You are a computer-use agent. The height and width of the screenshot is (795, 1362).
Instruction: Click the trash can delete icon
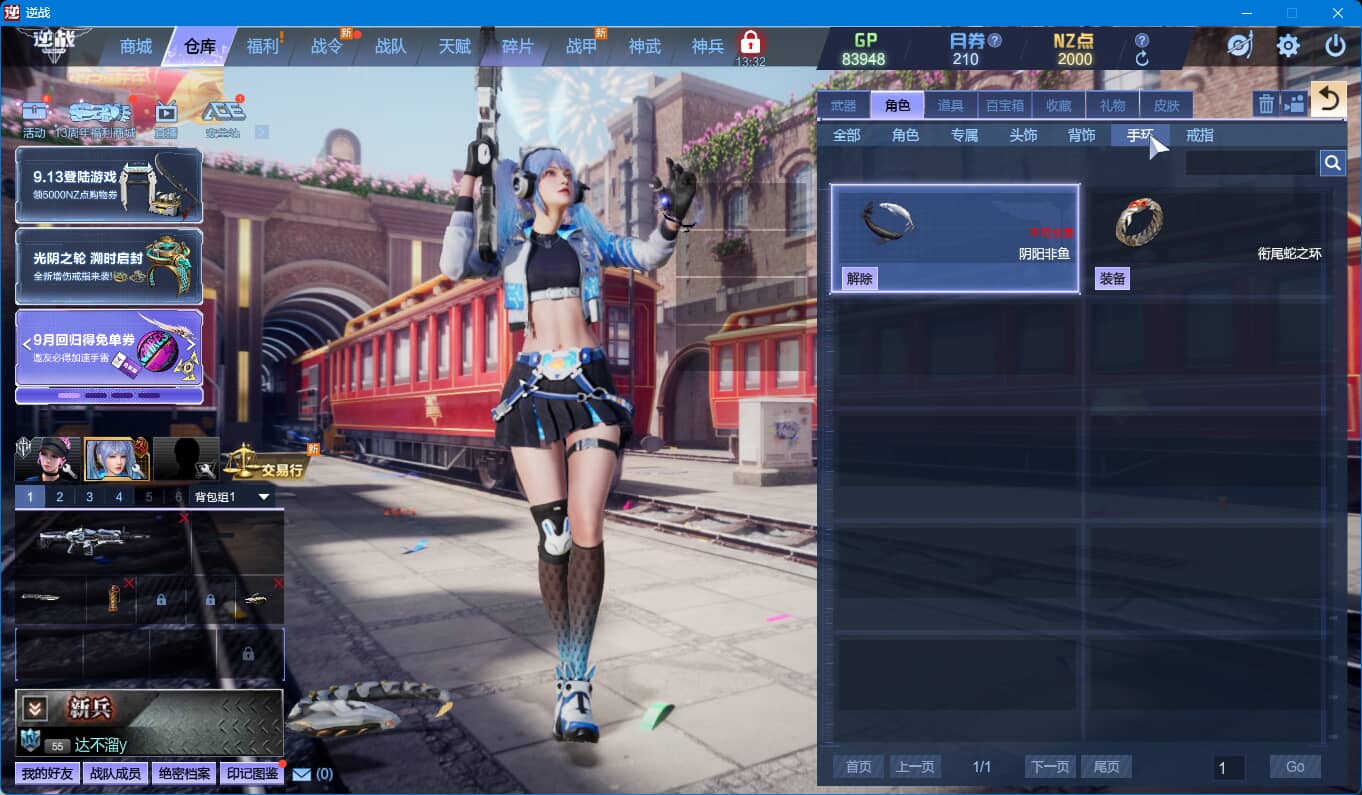click(1266, 104)
